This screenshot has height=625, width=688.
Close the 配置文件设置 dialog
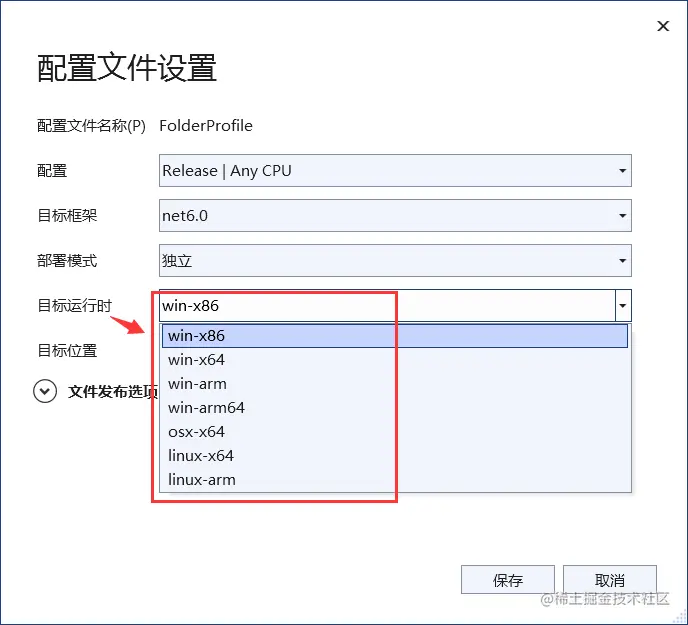(x=663, y=27)
